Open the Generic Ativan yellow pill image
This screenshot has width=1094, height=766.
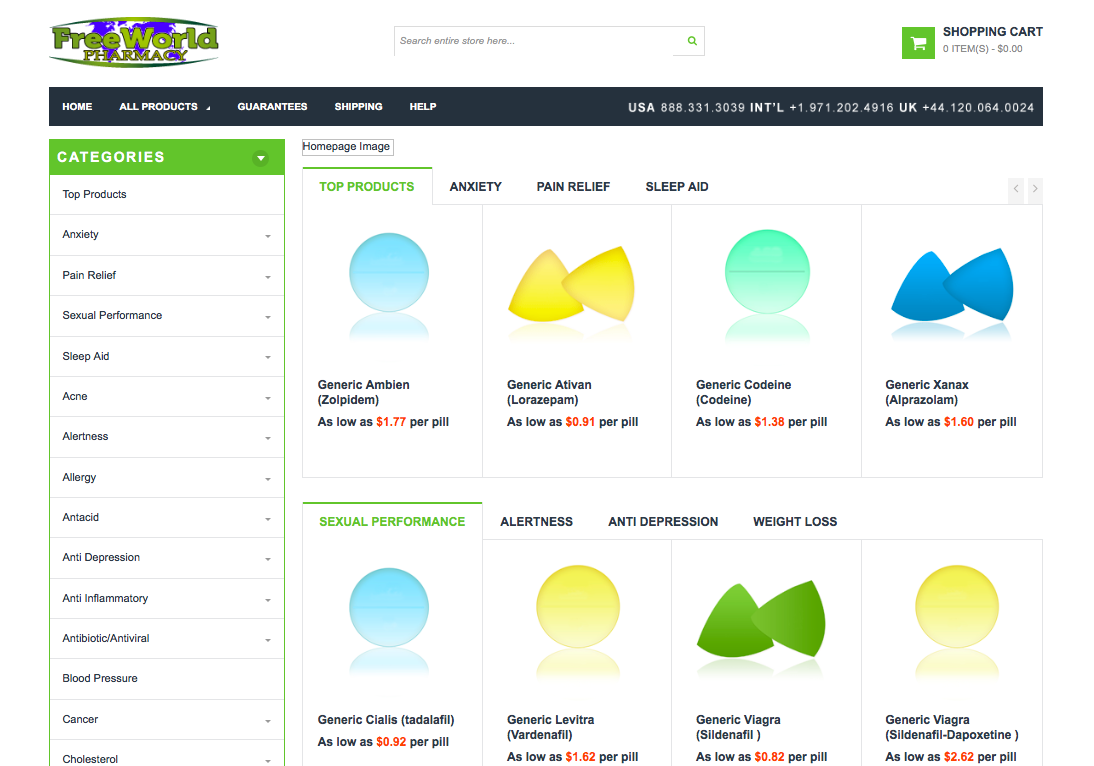click(572, 283)
